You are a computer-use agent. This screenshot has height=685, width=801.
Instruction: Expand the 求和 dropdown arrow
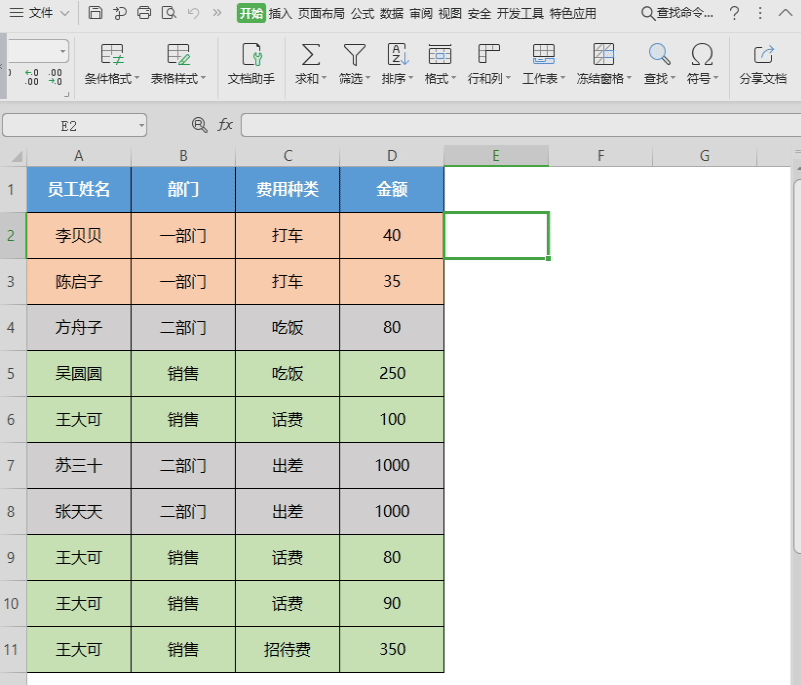point(324,78)
